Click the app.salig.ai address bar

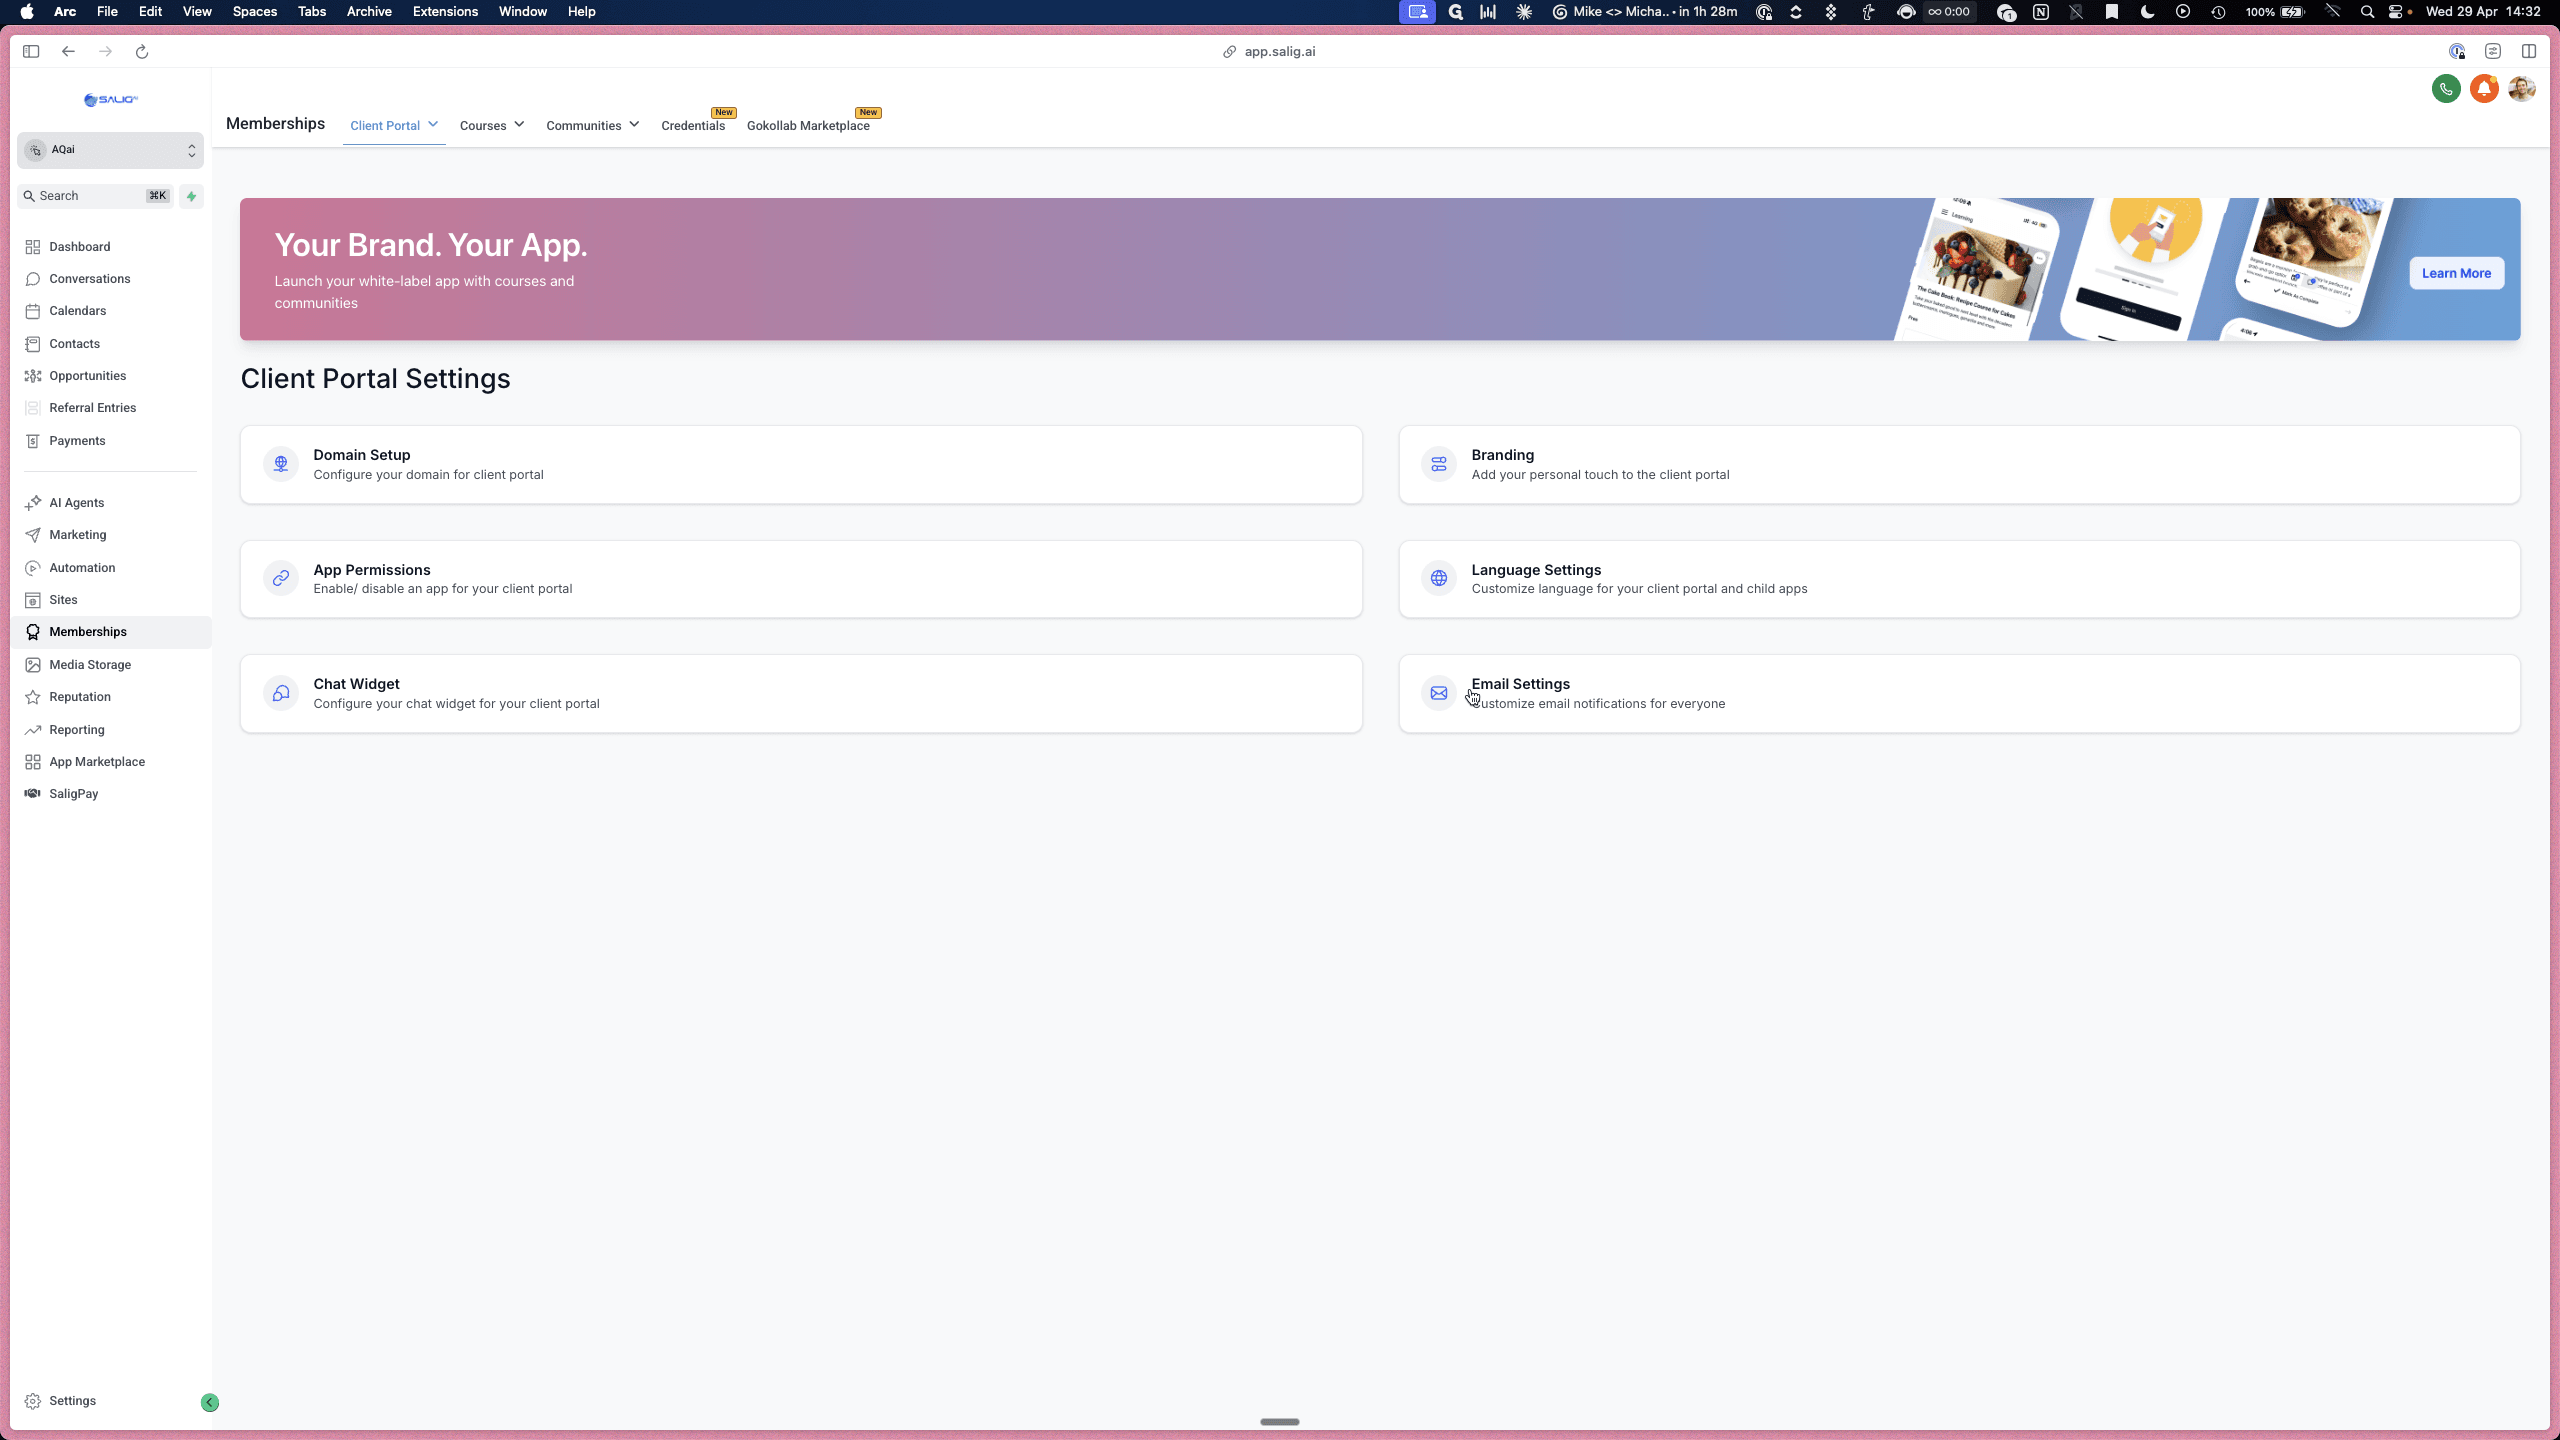click(x=1270, y=52)
